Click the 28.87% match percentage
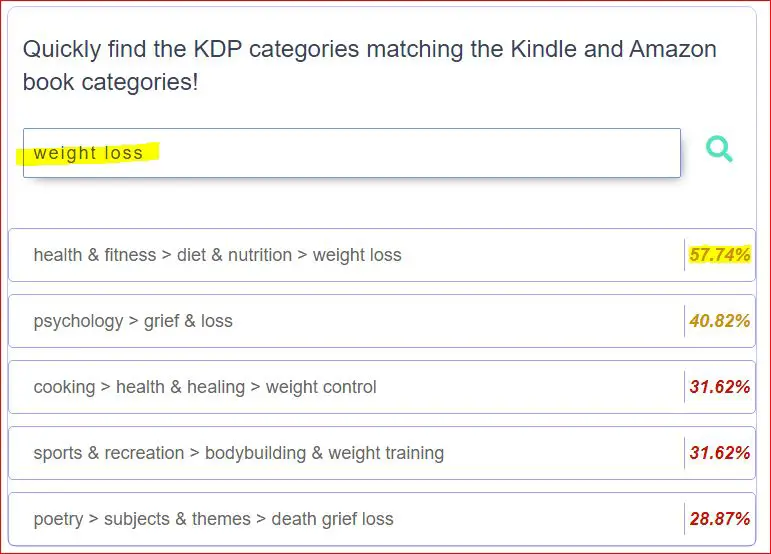771x554 pixels. (x=719, y=519)
